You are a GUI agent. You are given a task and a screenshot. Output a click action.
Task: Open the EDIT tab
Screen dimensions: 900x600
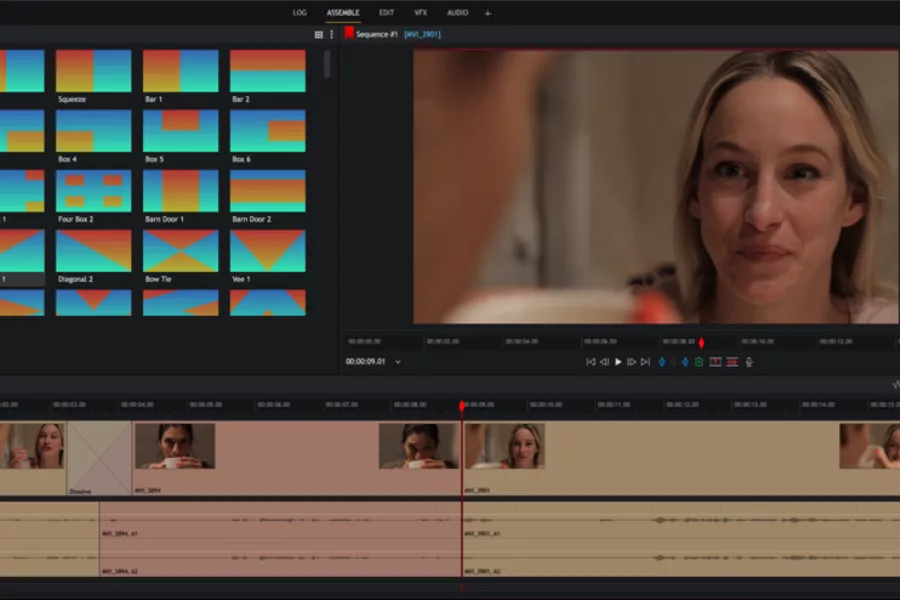(386, 13)
